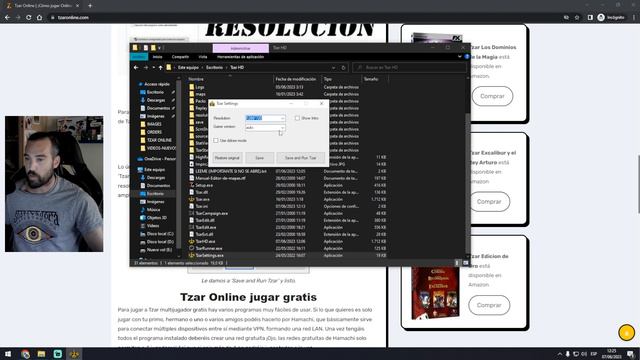The height and width of the screenshot is (360, 640).
Task: Open recent locations dropdown arrow in Explorer
Action: click(153, 68)
